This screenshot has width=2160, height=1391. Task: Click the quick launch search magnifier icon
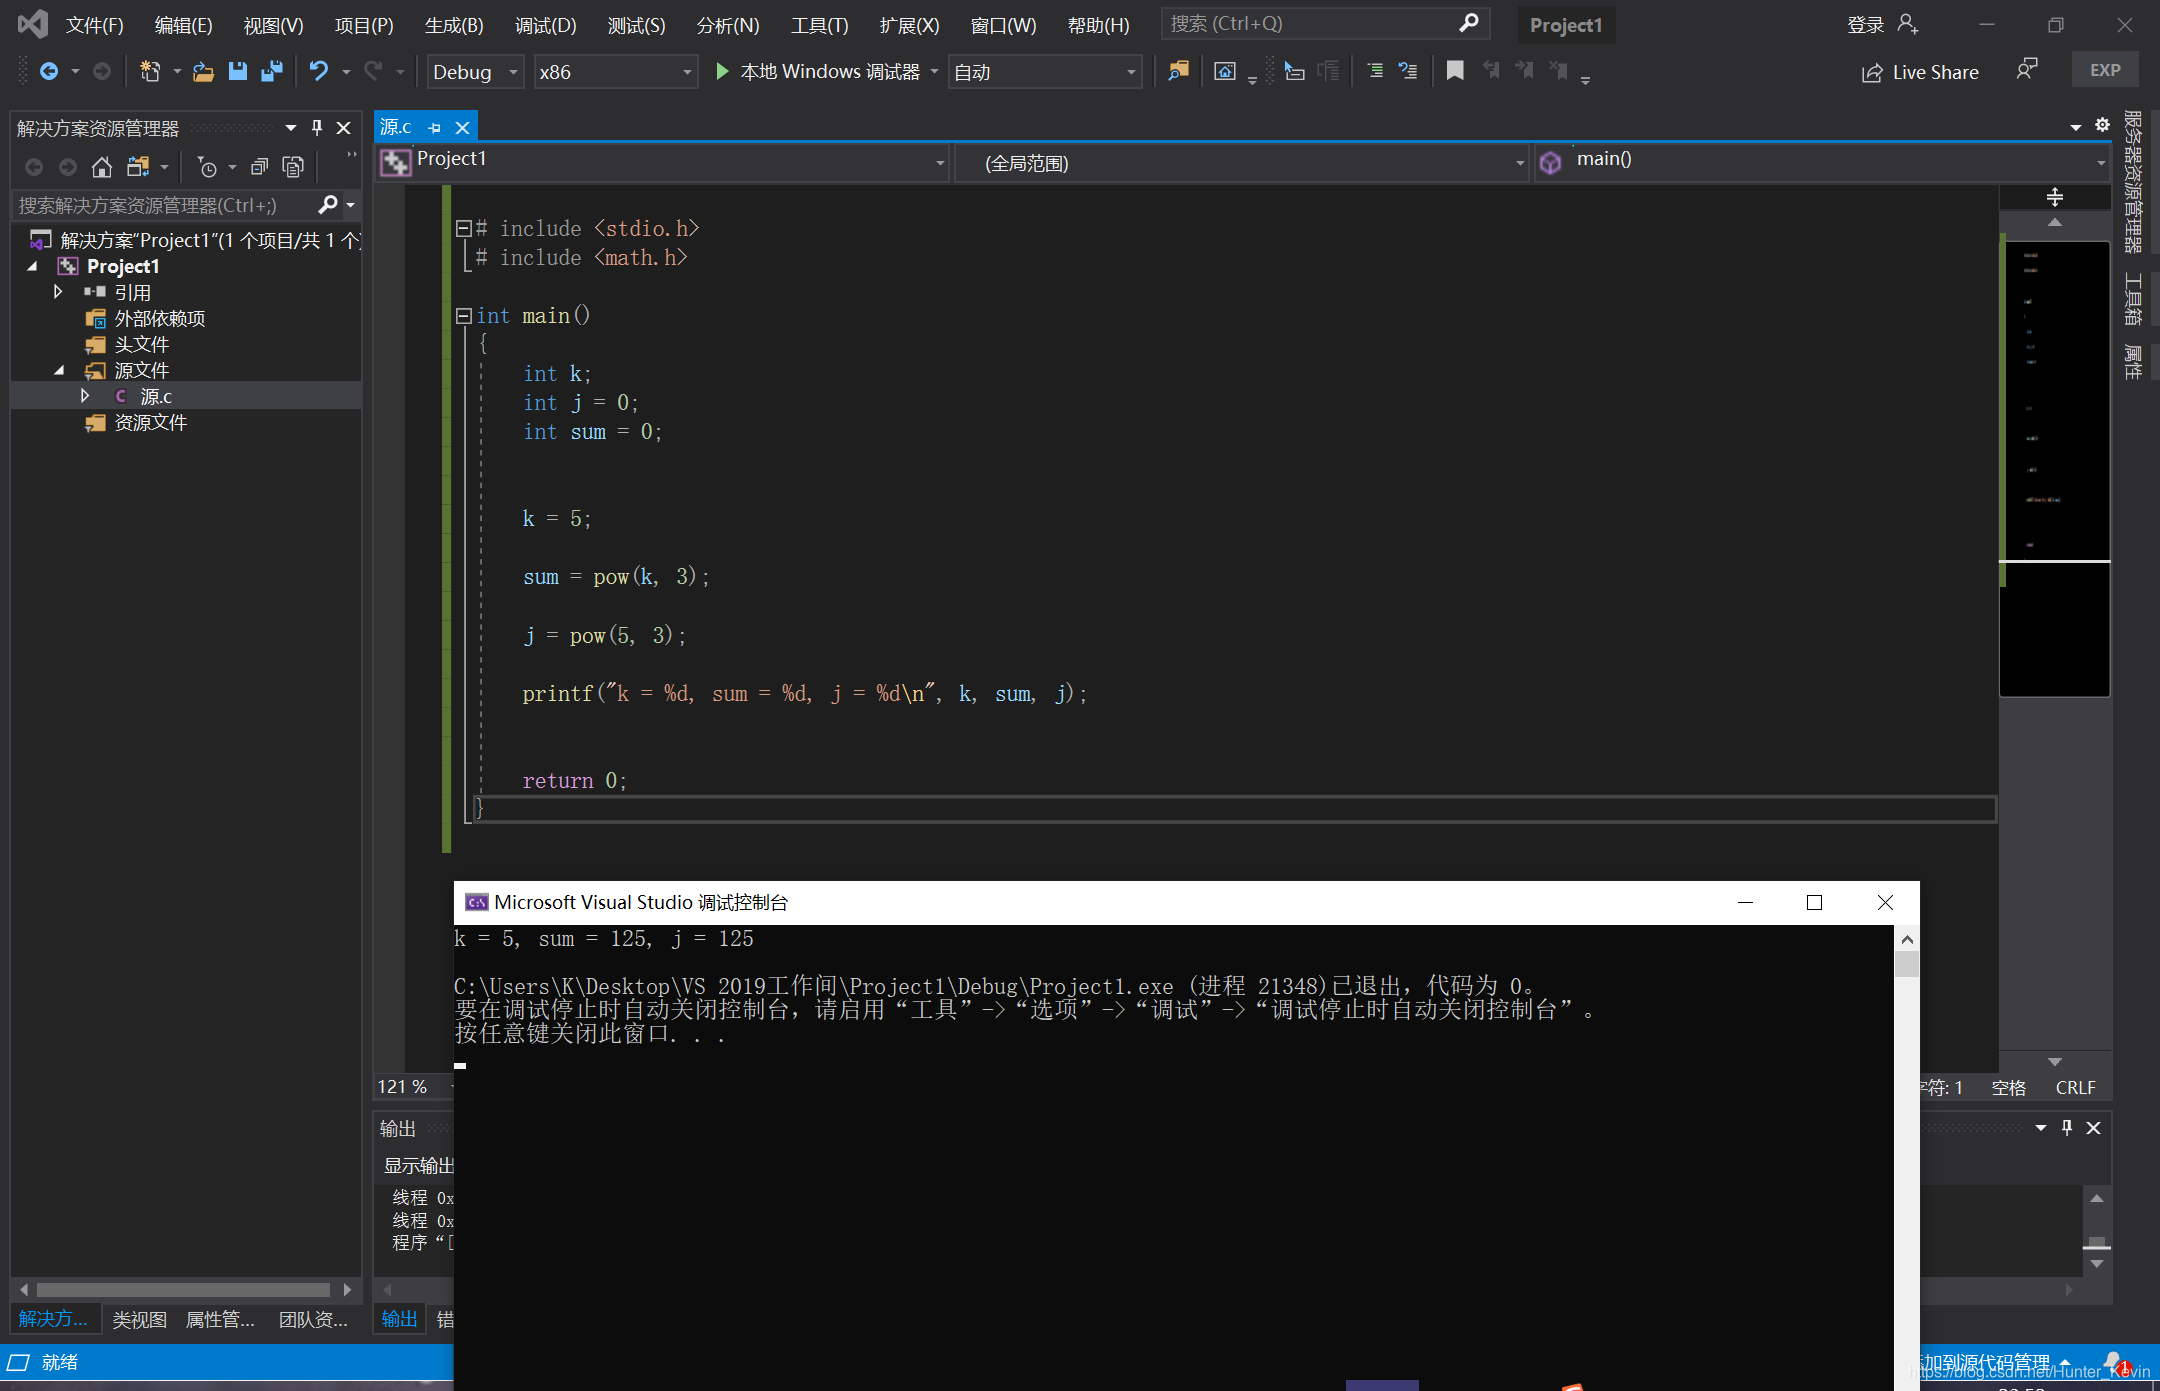tap(1468, 23)
